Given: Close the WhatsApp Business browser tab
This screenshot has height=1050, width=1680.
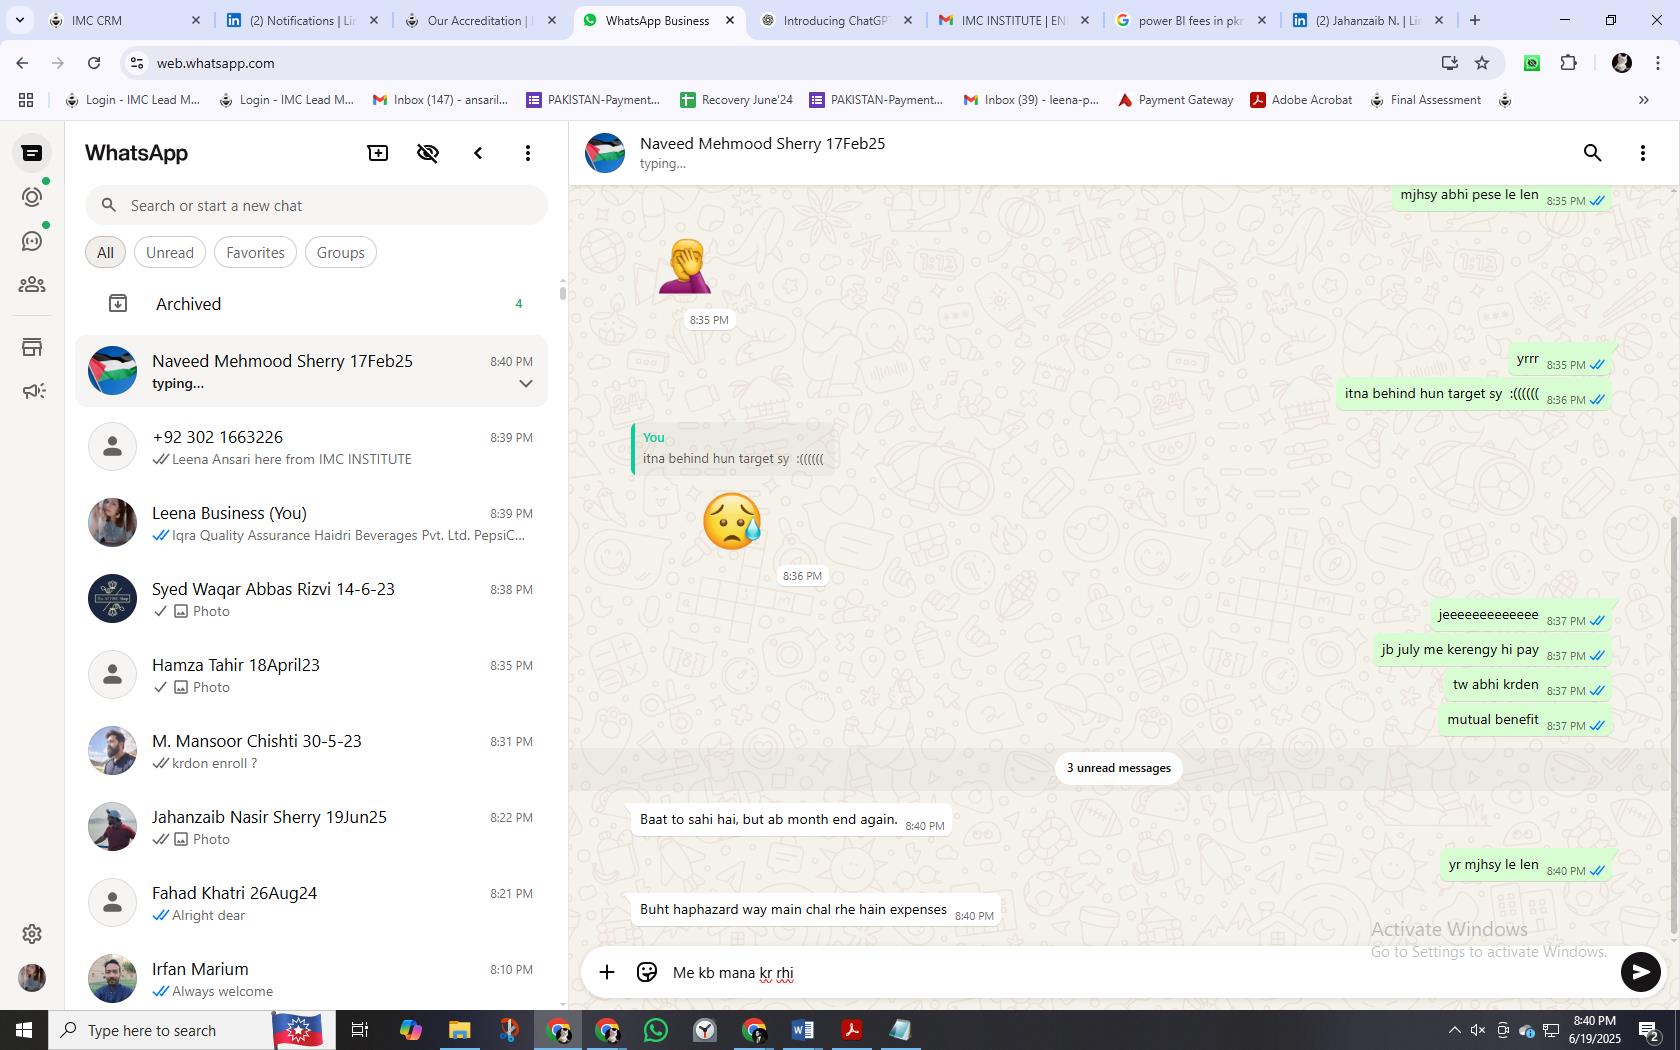Looking at the screenshot, I should (x=730, y=20).
